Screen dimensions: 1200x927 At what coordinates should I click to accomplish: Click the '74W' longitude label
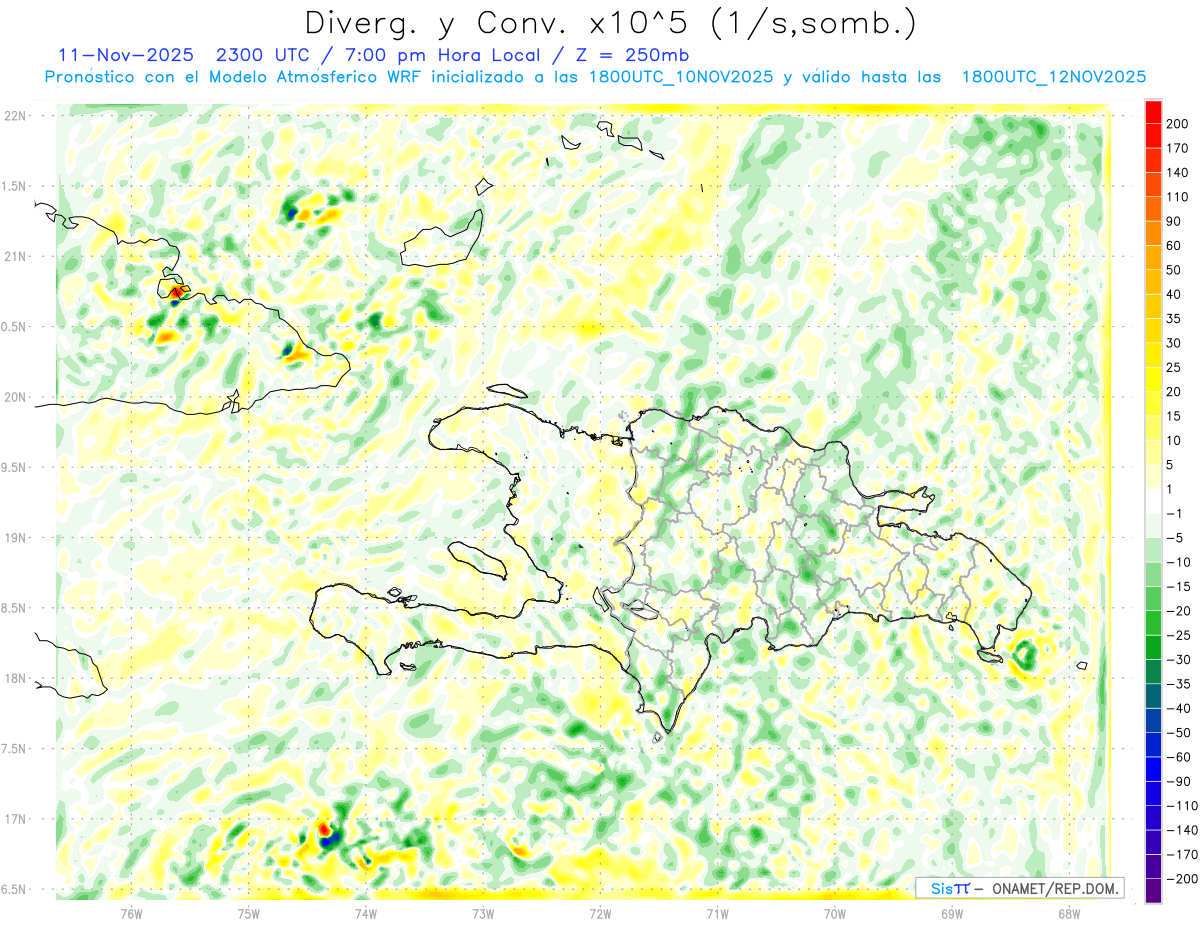[366, 913]
